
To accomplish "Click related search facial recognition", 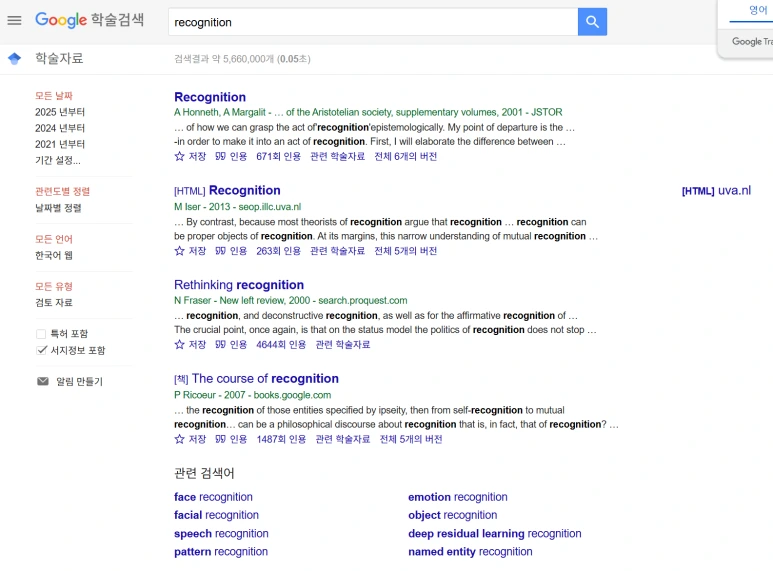I will 216,515.
